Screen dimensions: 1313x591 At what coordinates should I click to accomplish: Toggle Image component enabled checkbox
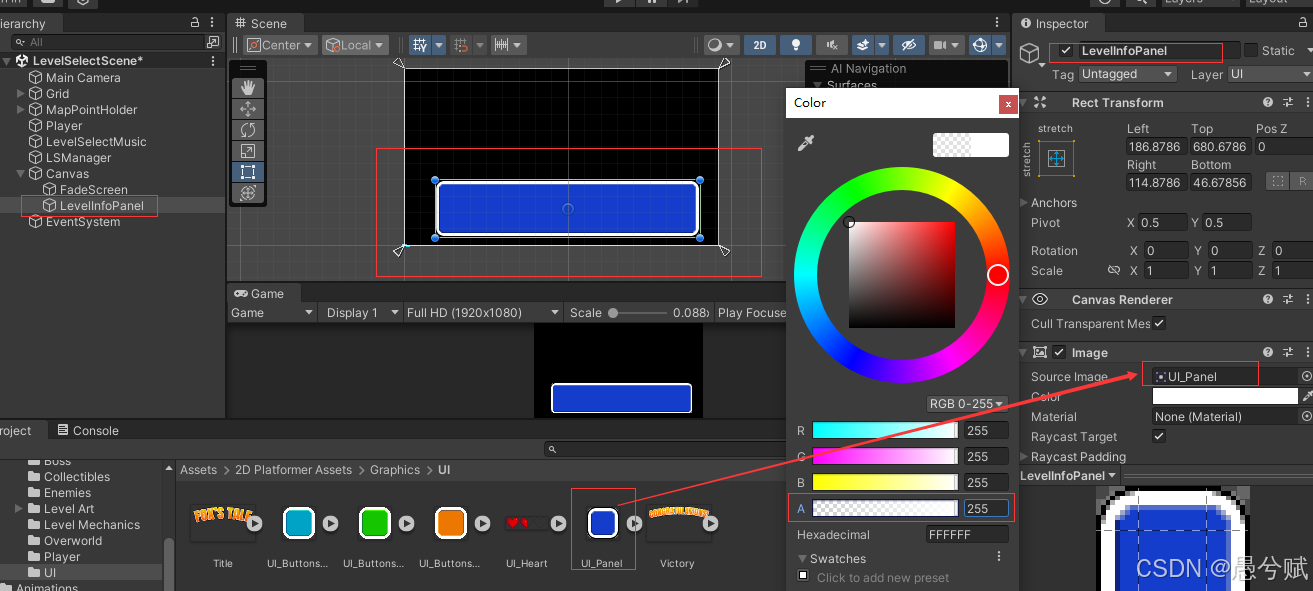1059,352
